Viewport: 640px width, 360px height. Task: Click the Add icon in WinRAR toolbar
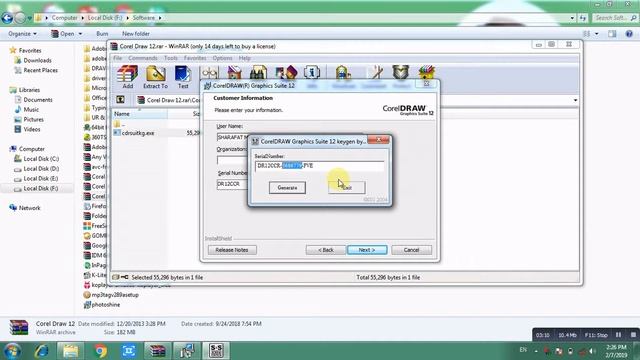(127, 77)
